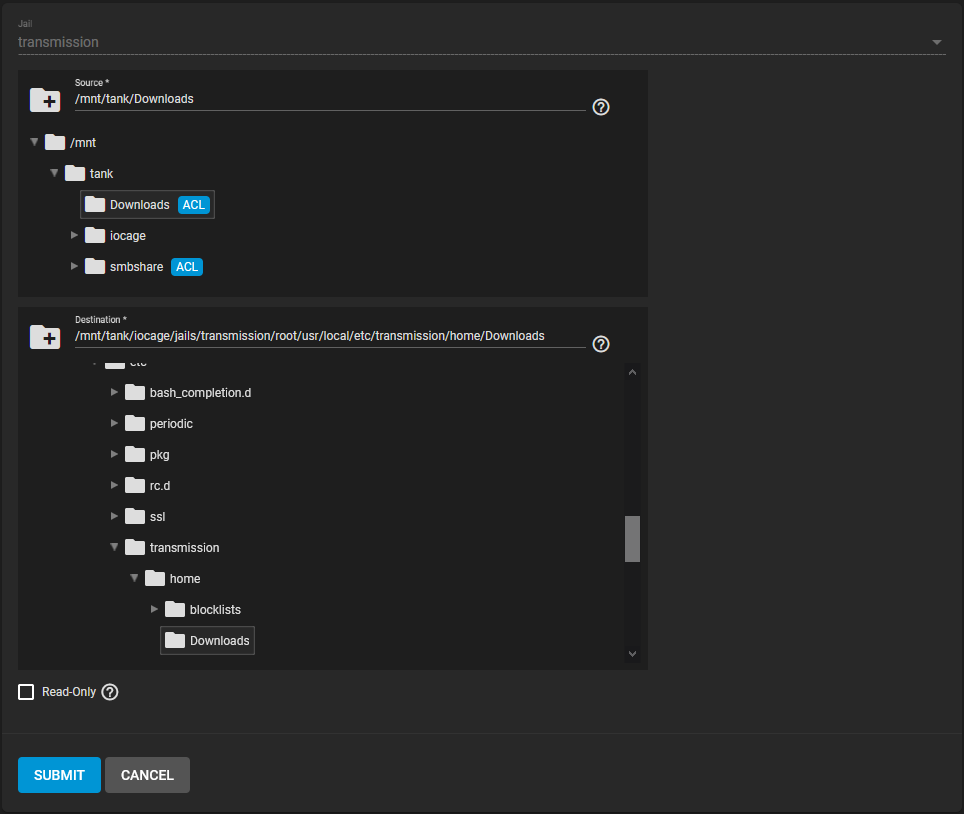
Task: Click the blocklists folder icon
Action: point(175,609)
